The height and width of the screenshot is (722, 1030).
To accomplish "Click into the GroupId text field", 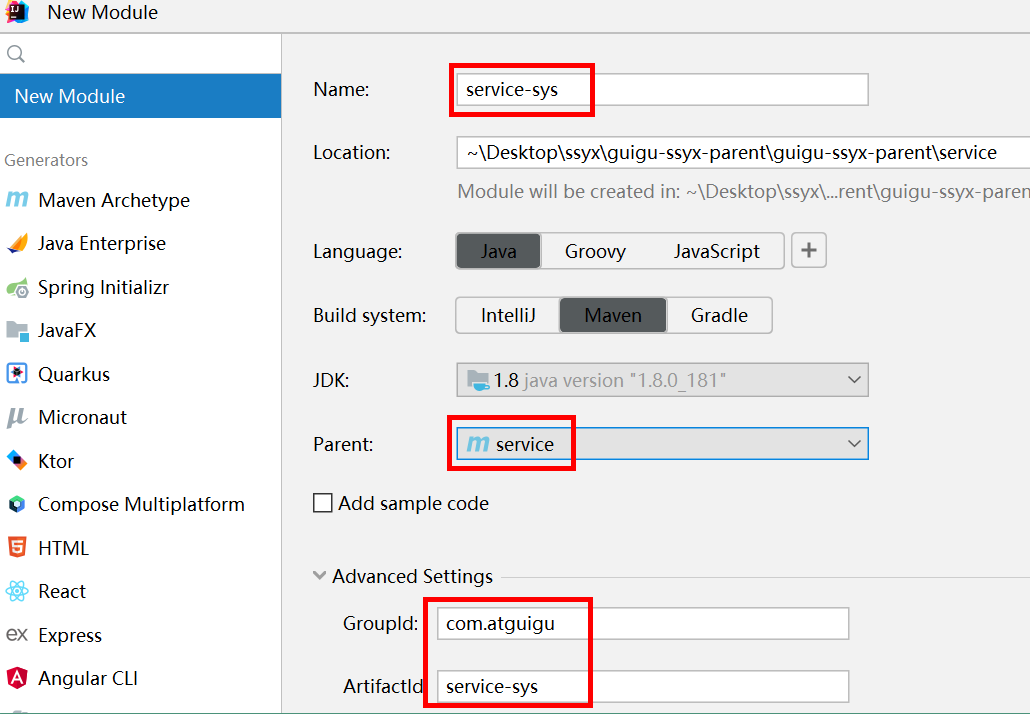I will 642,624.
